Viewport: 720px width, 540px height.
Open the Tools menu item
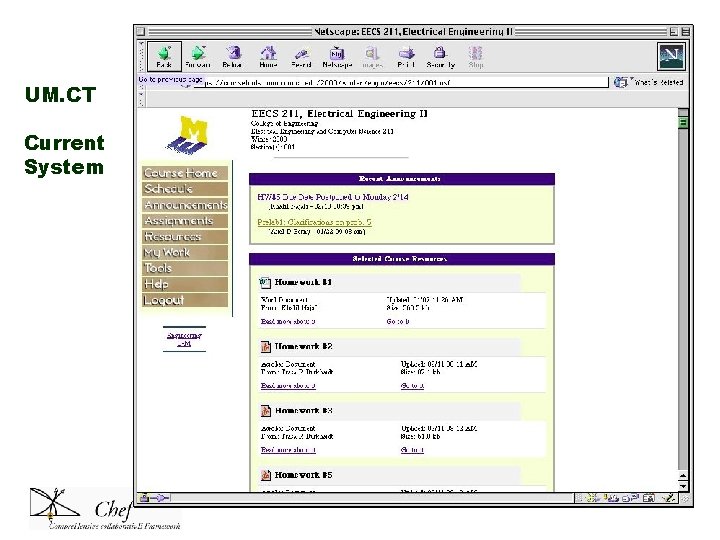coord(185,268)
